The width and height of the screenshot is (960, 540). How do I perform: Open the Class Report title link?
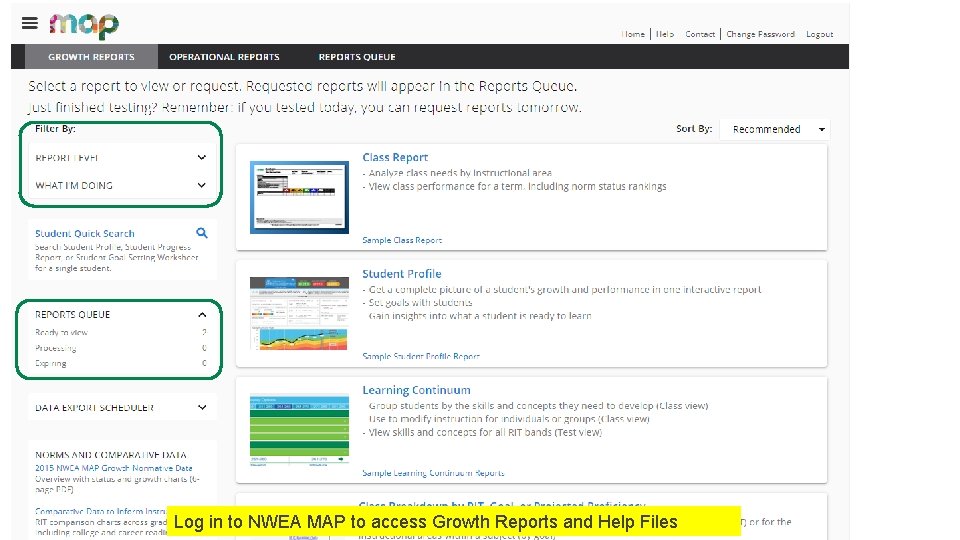tap(395, 157)
